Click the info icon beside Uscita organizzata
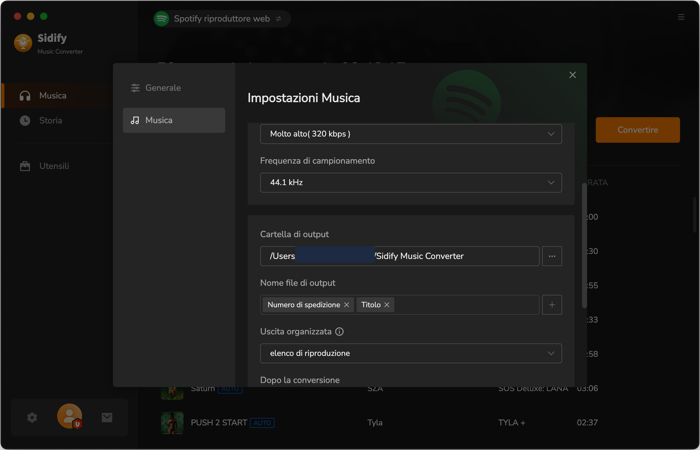700x450 pixels. pos(339,332)
